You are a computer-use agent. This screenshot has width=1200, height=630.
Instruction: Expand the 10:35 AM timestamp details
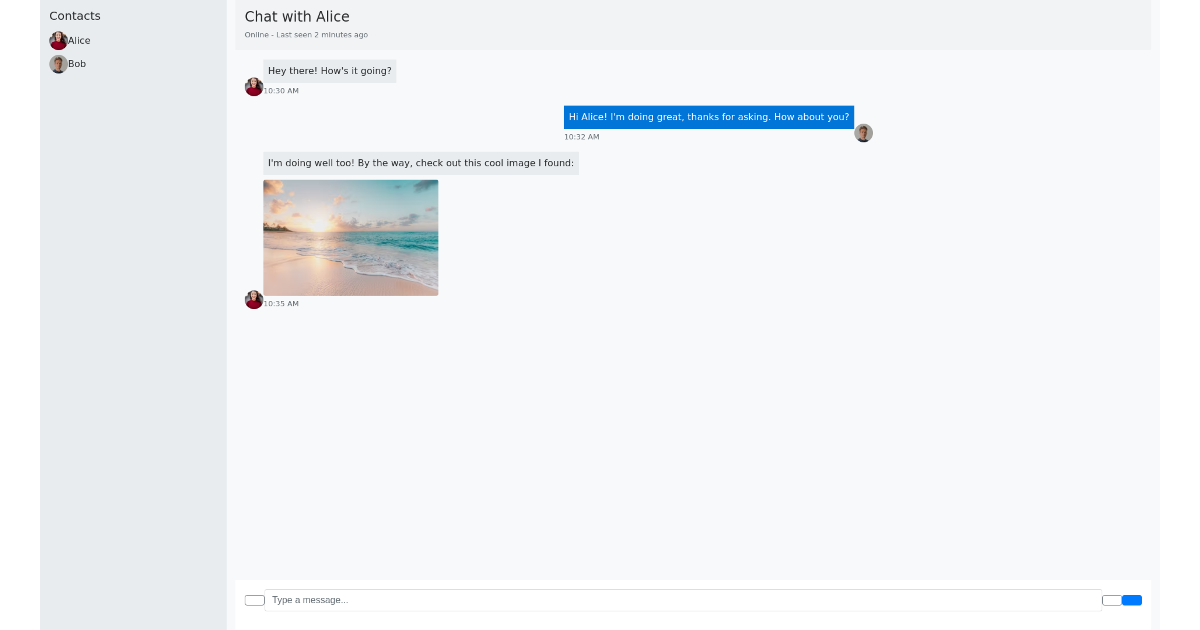(x=281, y=303)
